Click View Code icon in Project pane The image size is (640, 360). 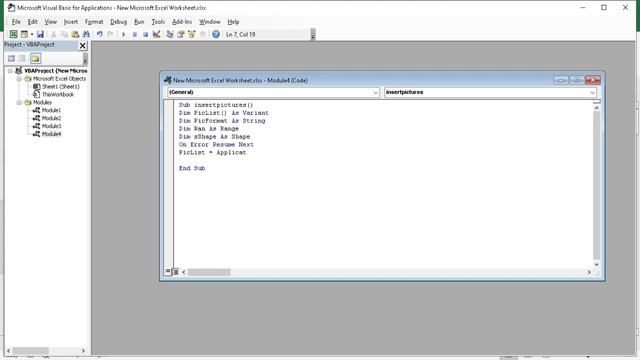click(11, 58)
